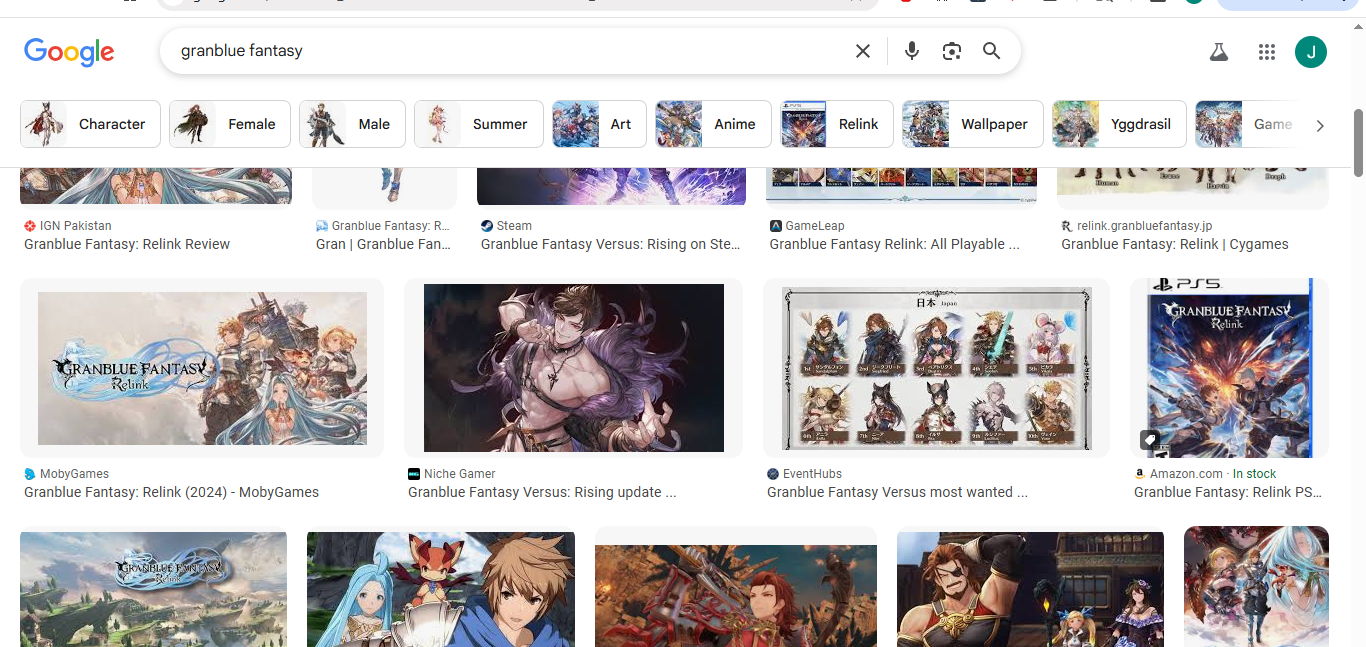Open the EventHubs Japan character ranking thumbnail
This screenshot has height=647, width=1366.
coord(936,368)
